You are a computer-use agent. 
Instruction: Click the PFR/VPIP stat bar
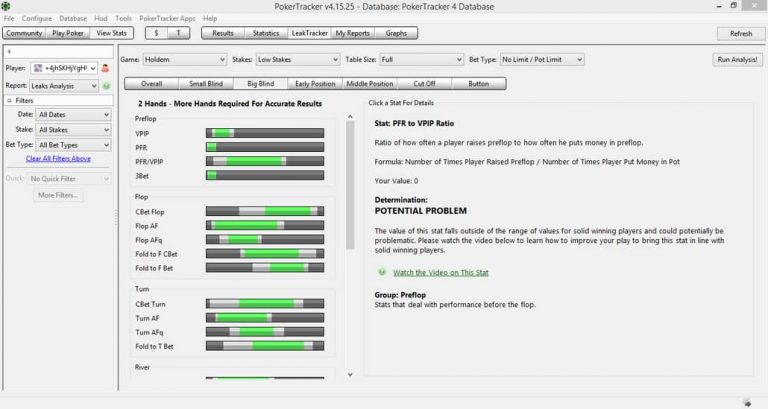264,160
